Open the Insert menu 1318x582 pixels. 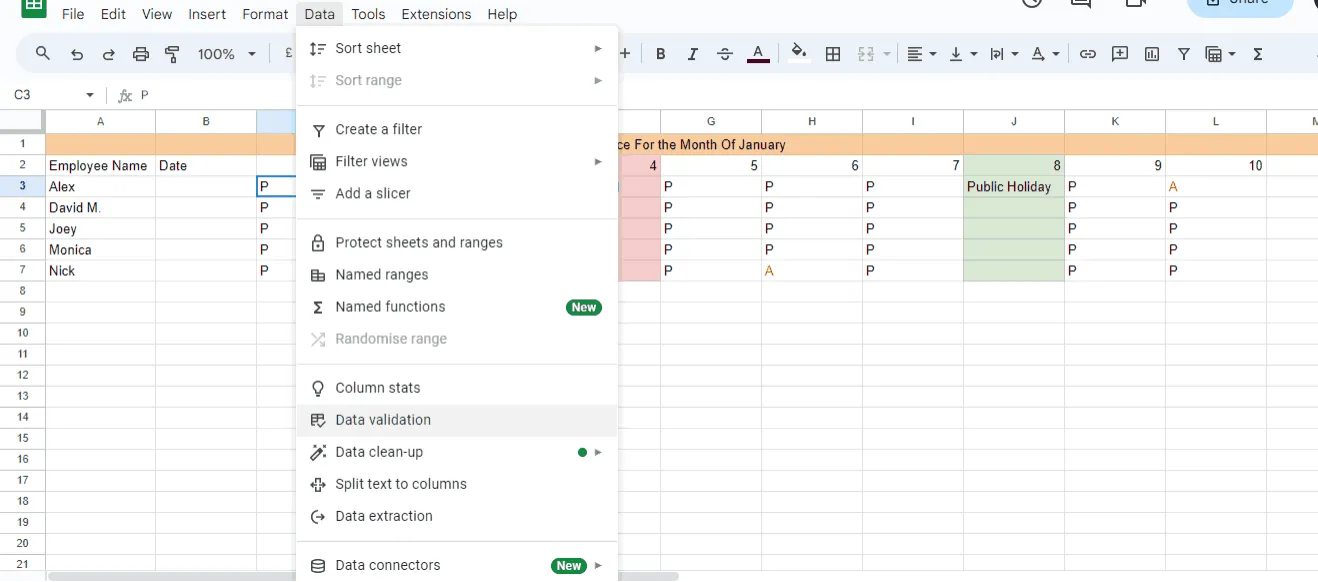pyautogui.click(x=207, y=14)
